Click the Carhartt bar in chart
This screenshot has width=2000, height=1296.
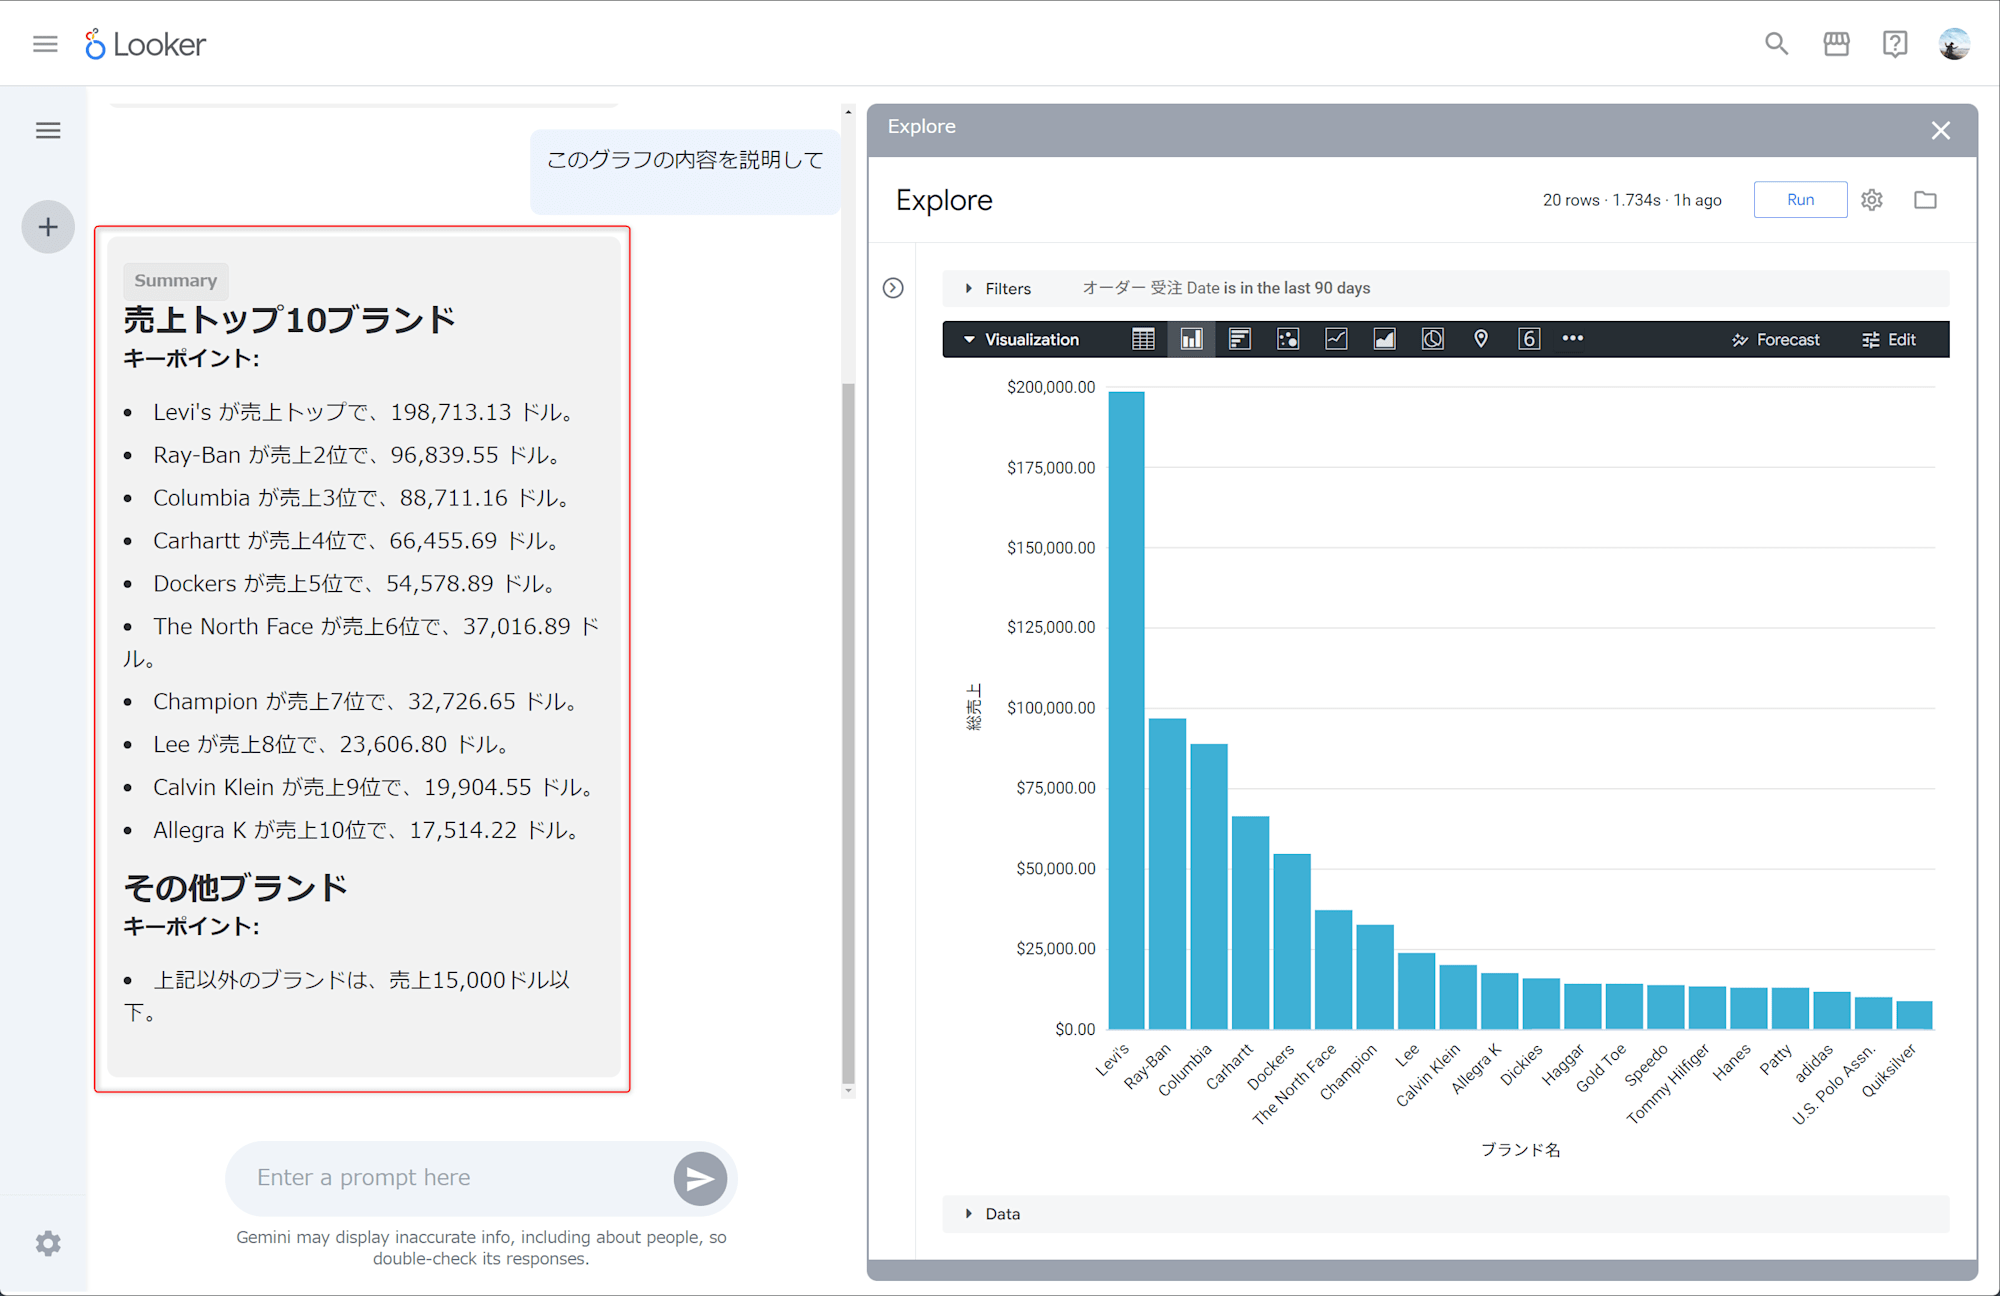click(1250, 923)
